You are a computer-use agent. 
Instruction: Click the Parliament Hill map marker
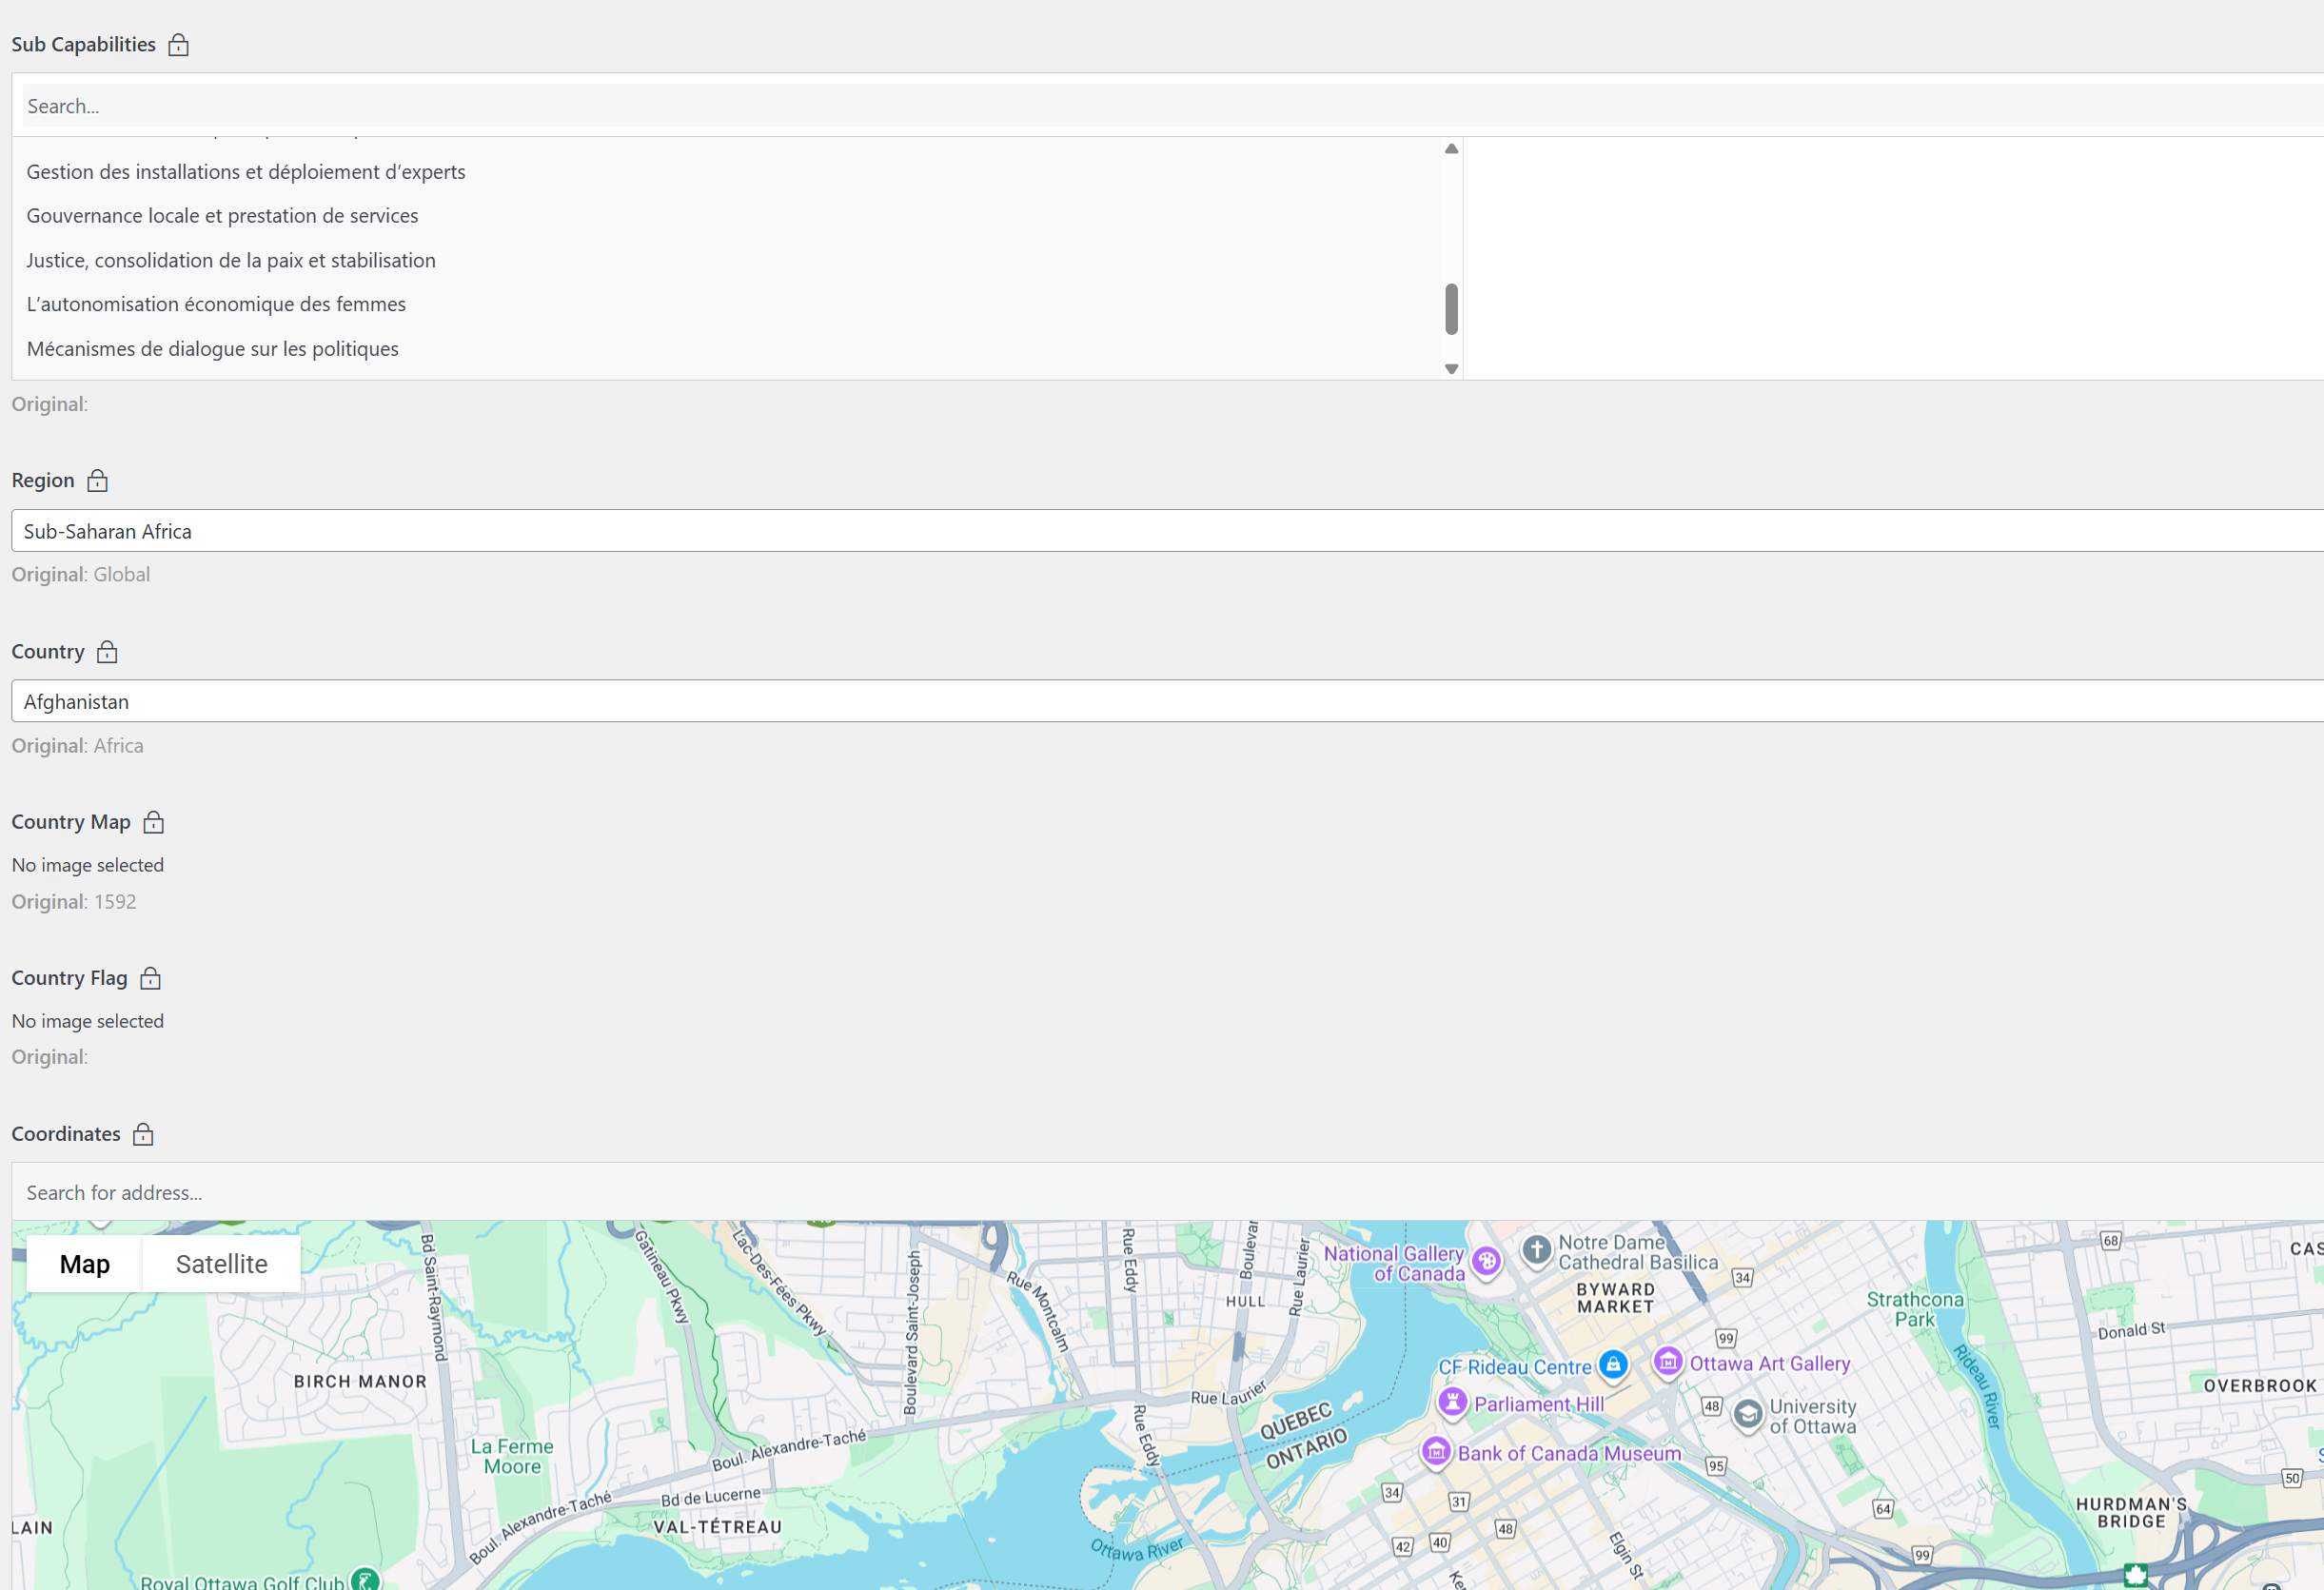point(1452,1402)
